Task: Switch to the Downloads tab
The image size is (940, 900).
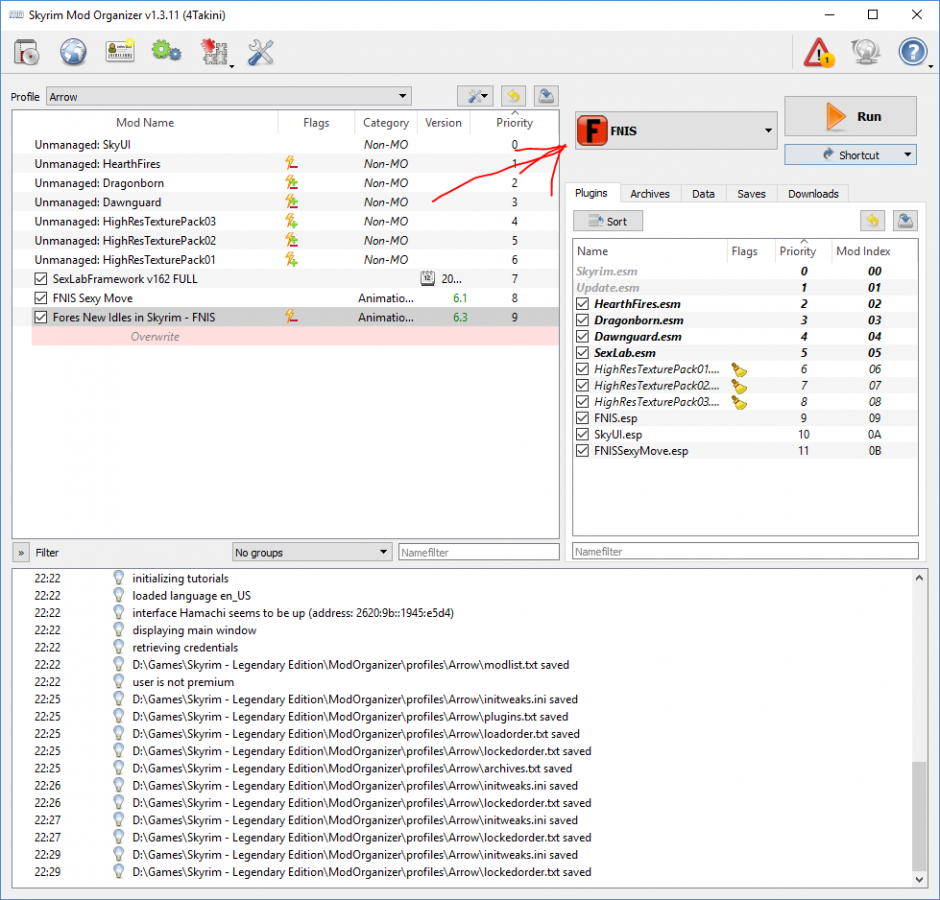Action: (815, 194)
